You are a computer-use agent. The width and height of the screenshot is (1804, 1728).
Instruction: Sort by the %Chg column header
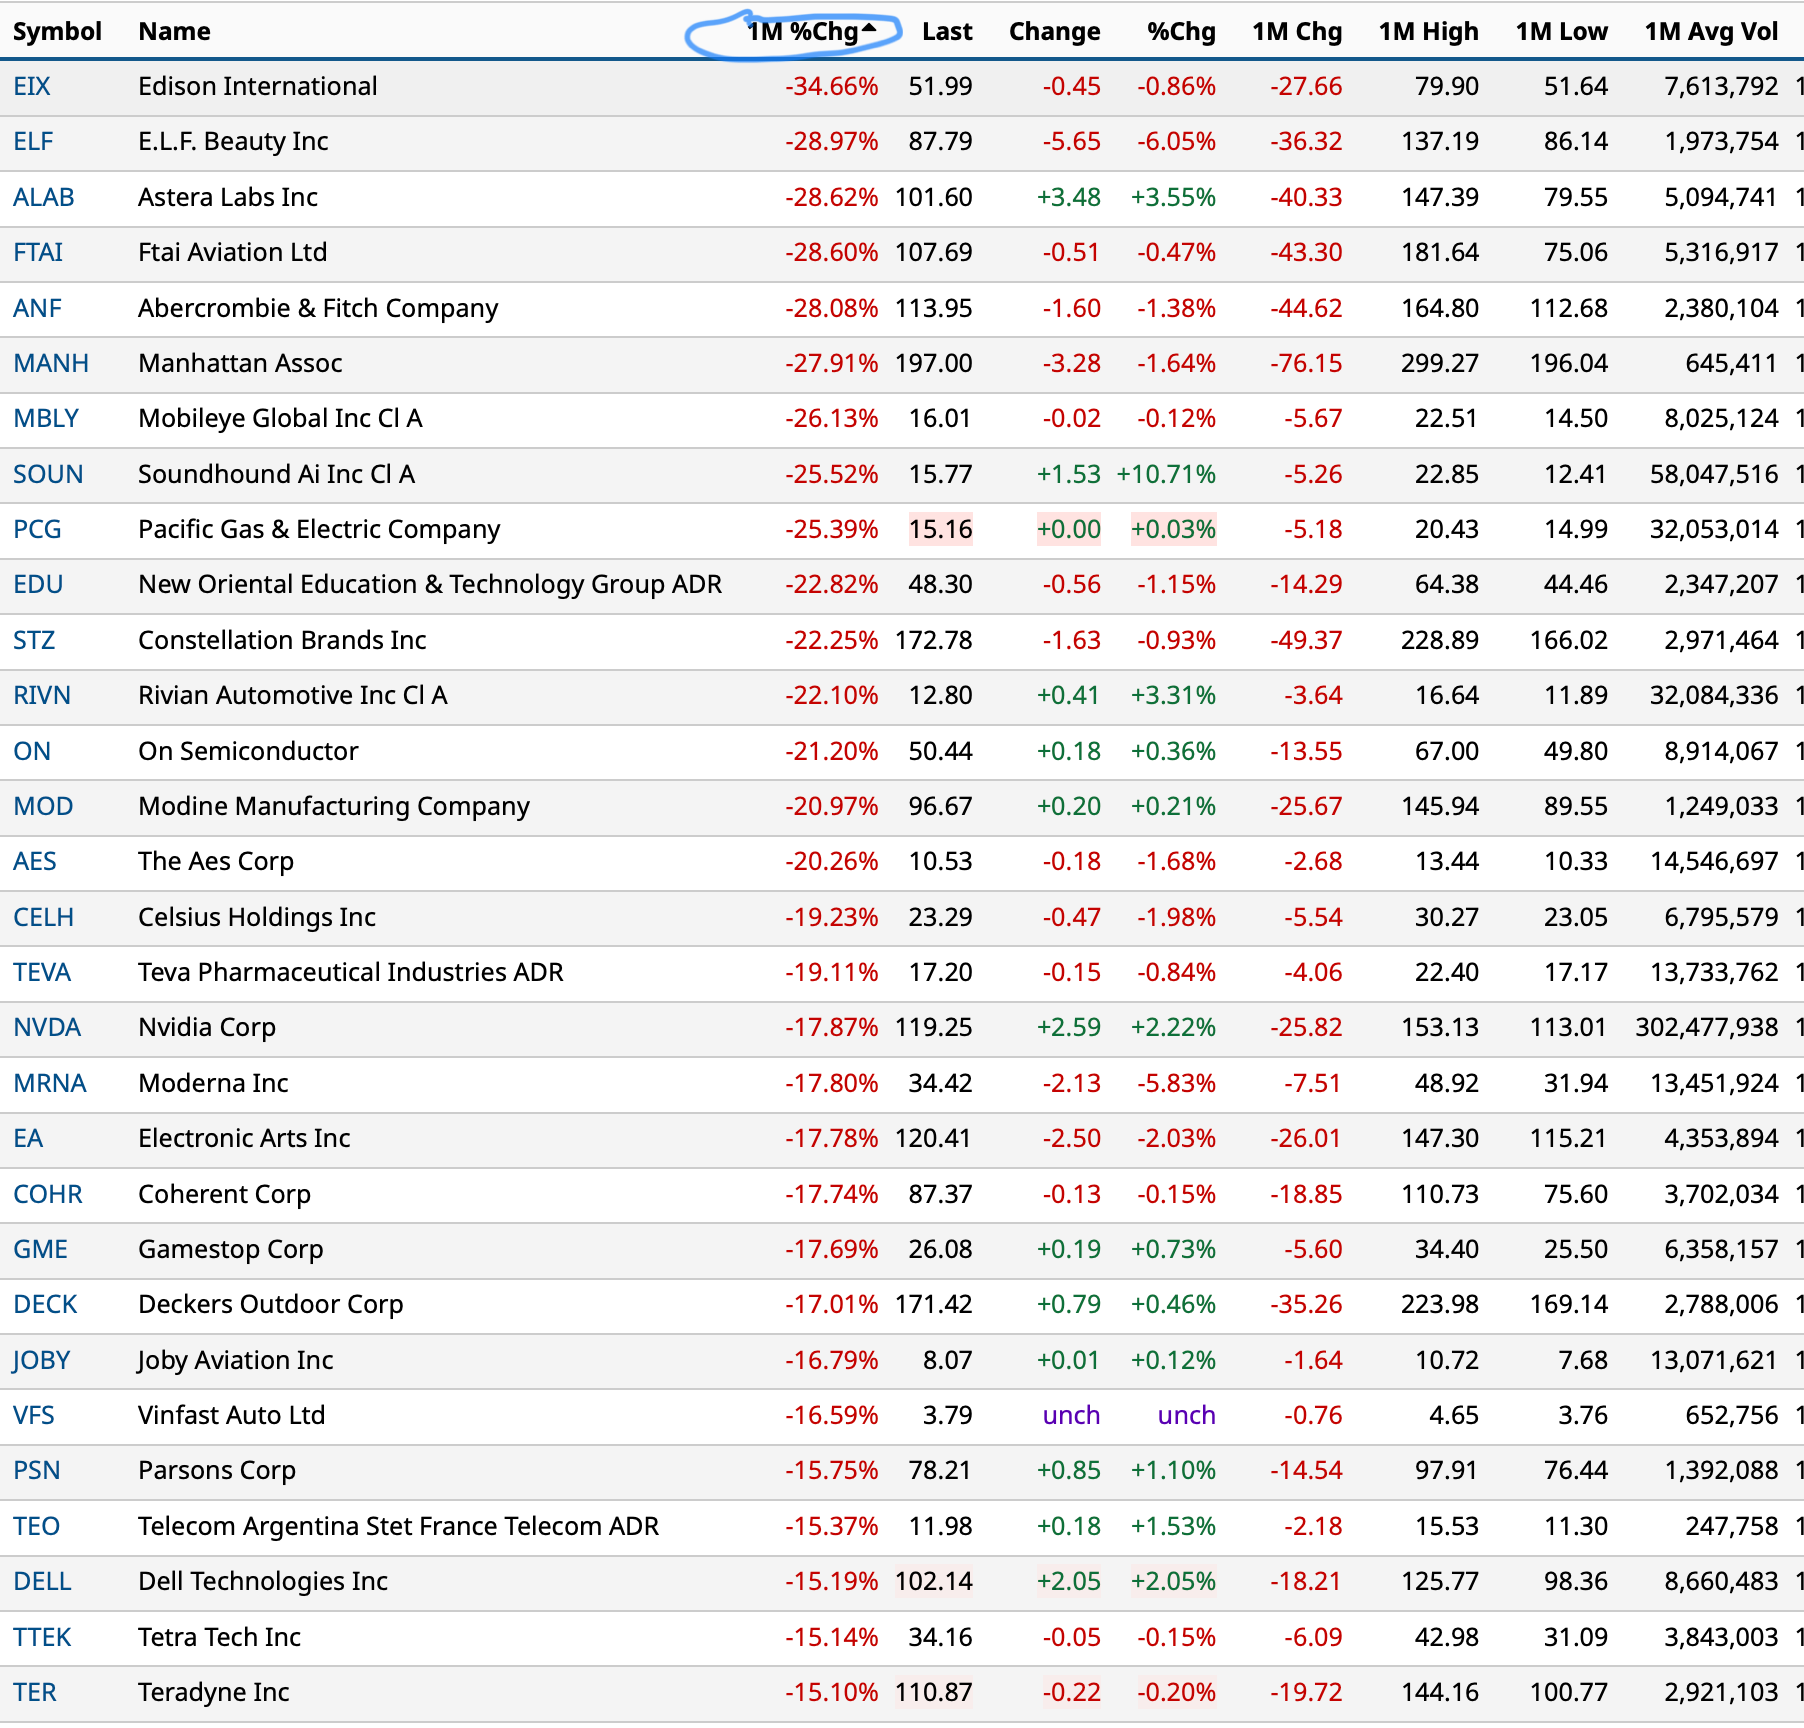[1180, 32]
